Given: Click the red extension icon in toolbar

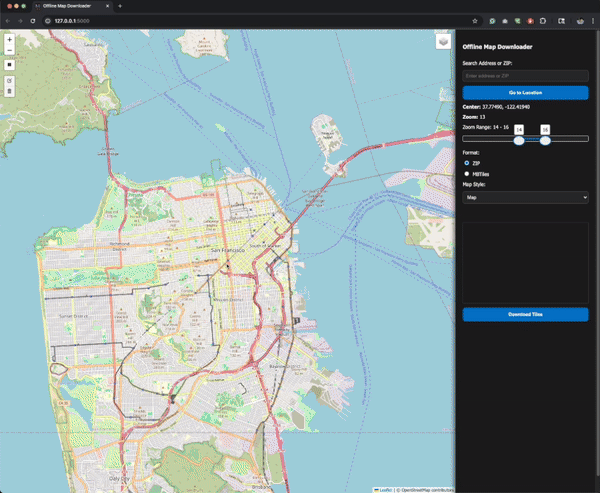Looking at the screenshot, I should click(530, 21).
